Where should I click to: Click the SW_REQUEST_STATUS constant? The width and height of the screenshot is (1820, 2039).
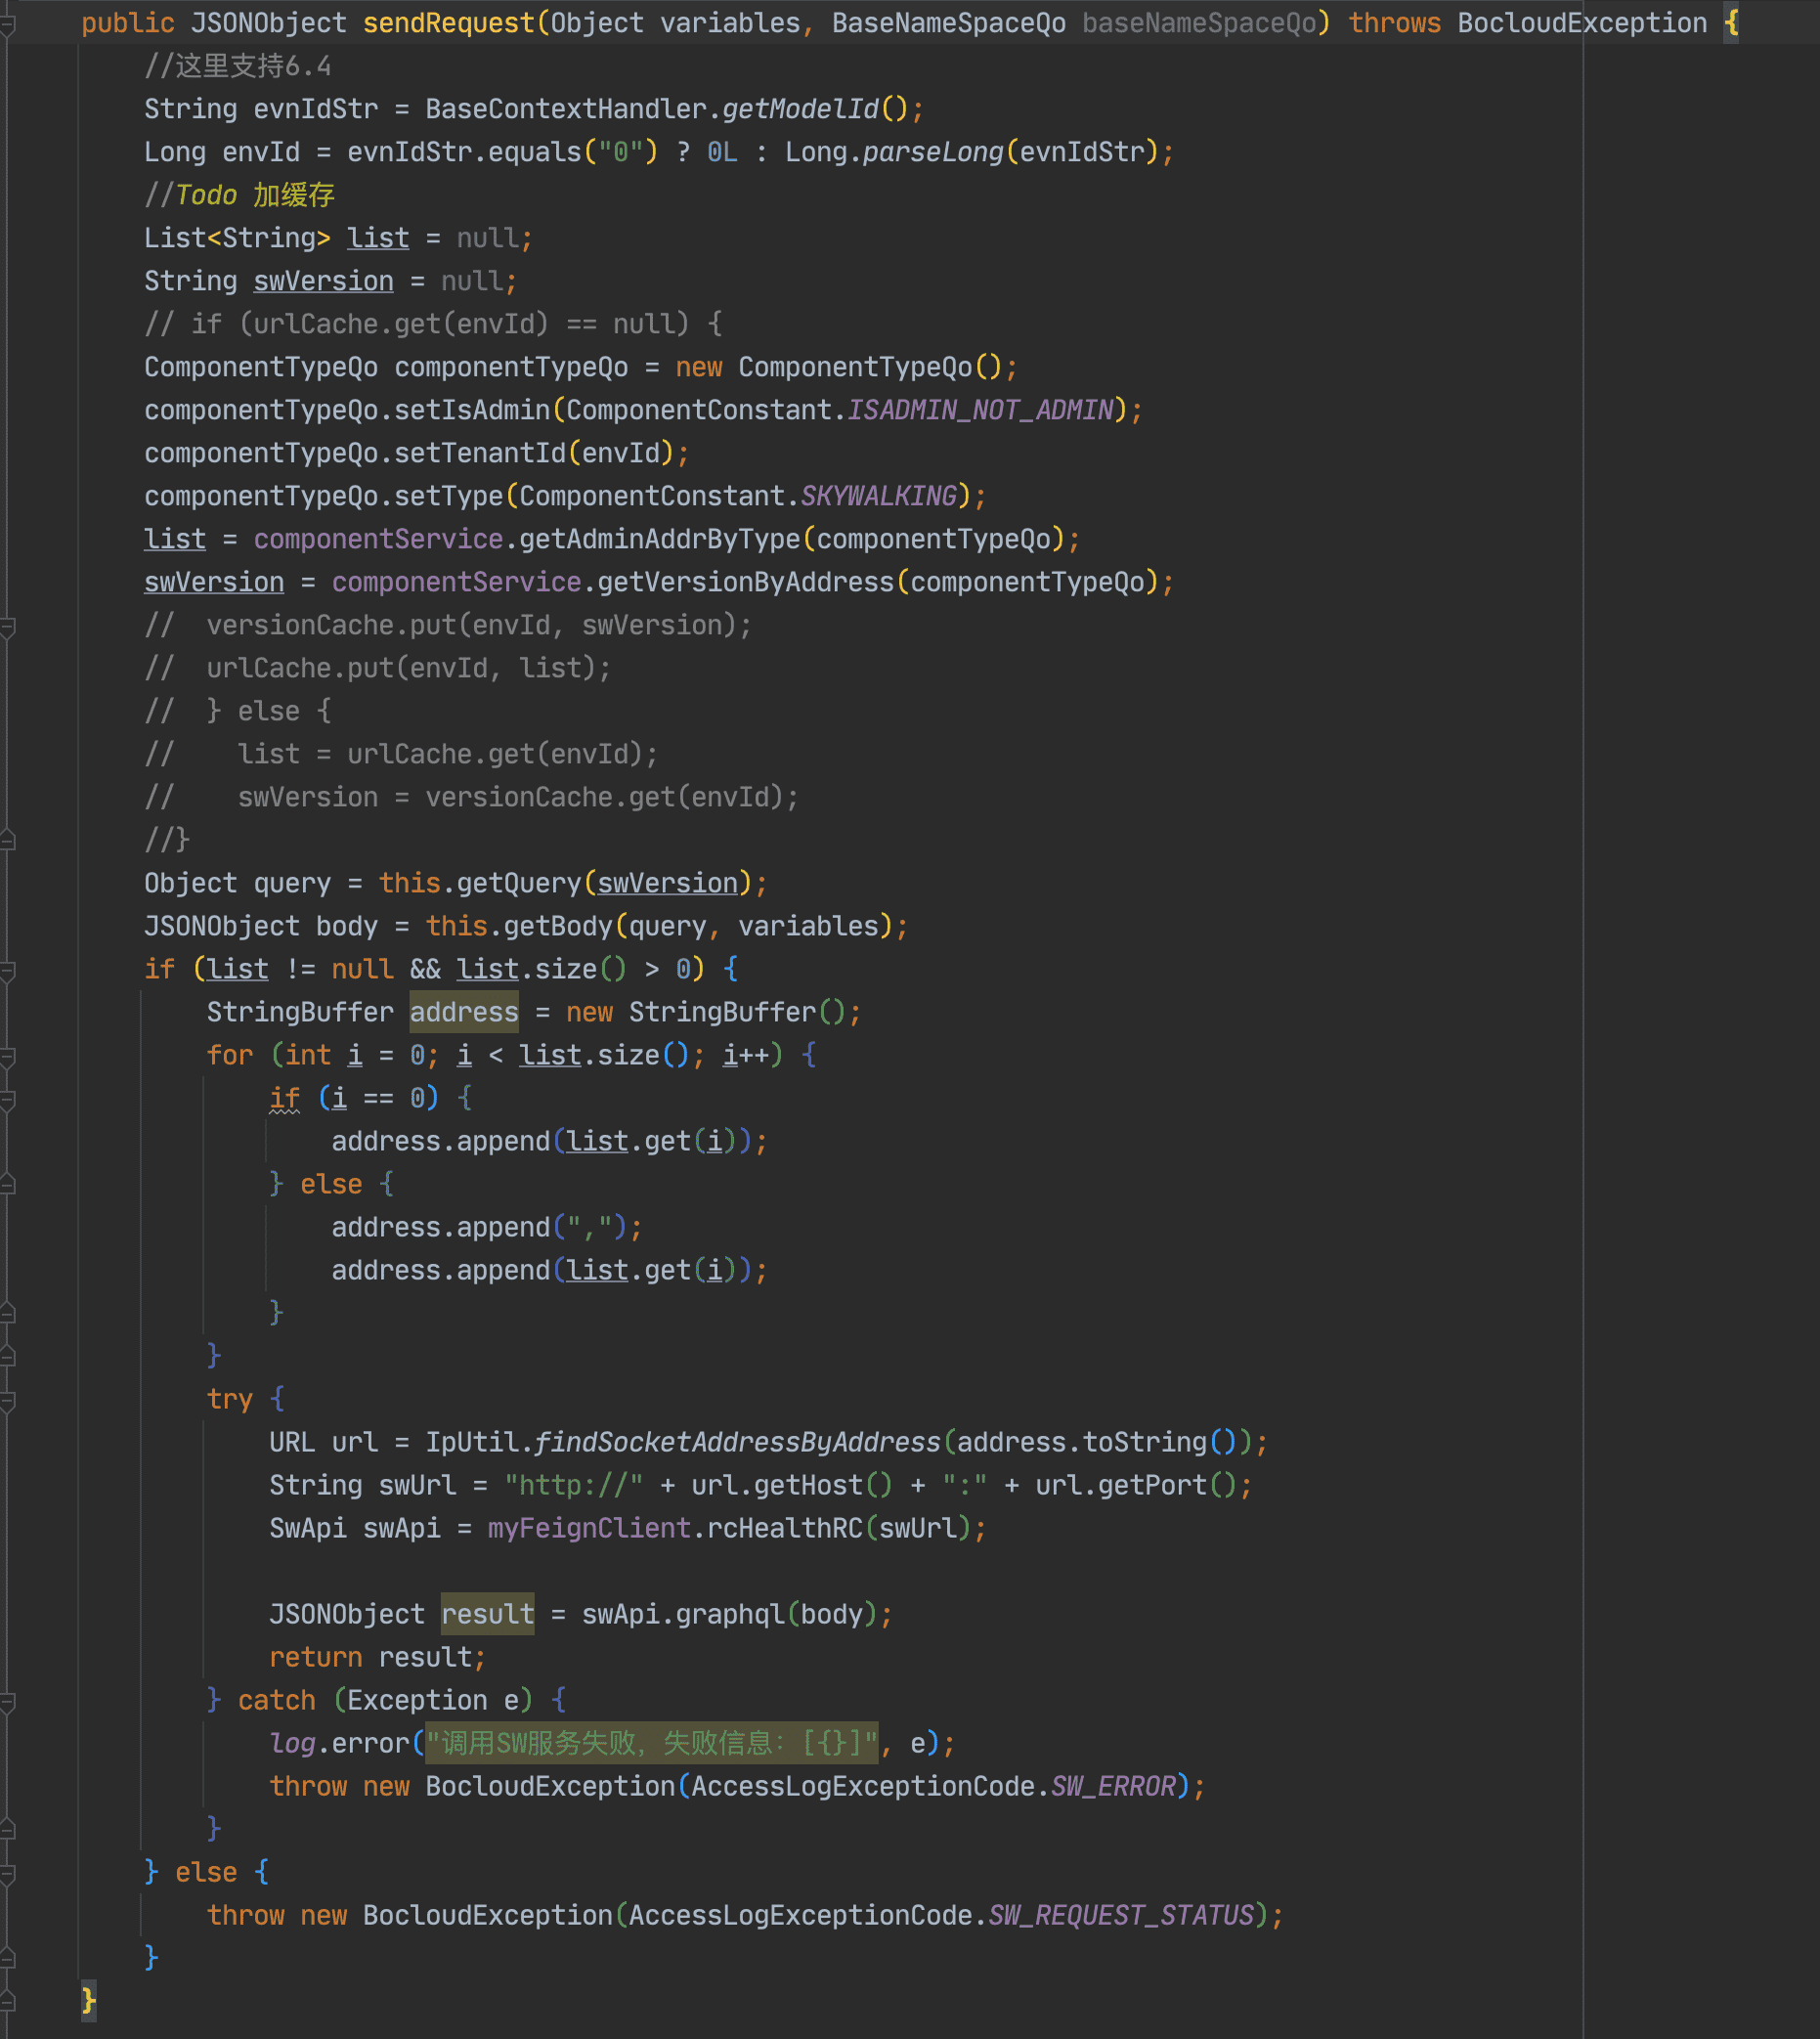1120,1915
